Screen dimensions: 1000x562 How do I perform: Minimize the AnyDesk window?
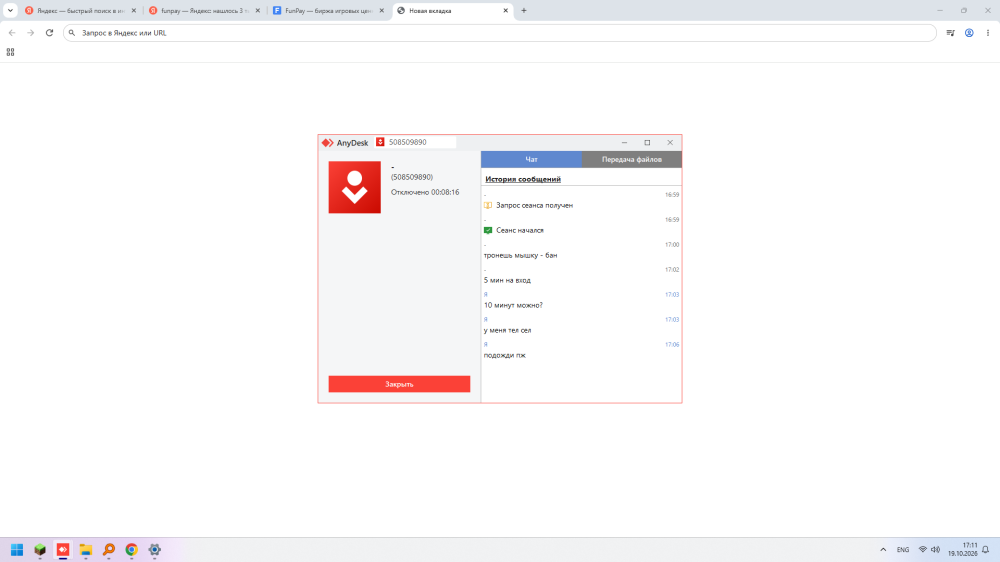click(624, 143)
